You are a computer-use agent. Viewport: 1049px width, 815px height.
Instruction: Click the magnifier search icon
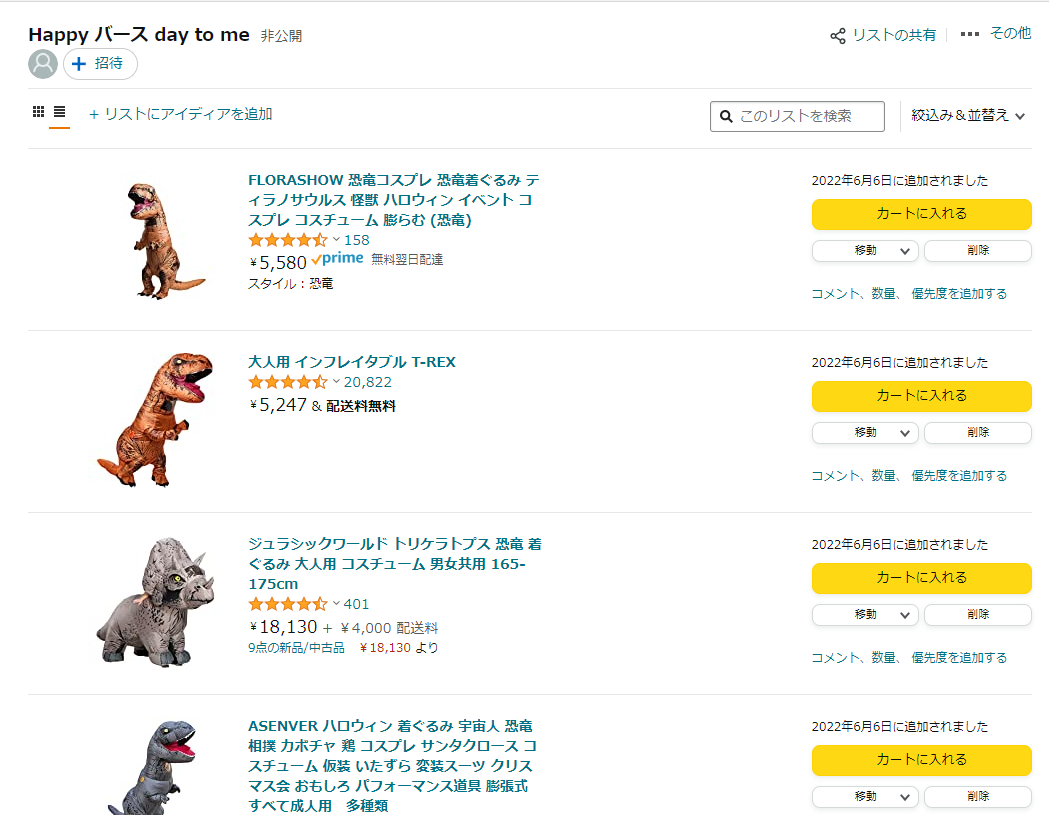[x=726, y=116]
